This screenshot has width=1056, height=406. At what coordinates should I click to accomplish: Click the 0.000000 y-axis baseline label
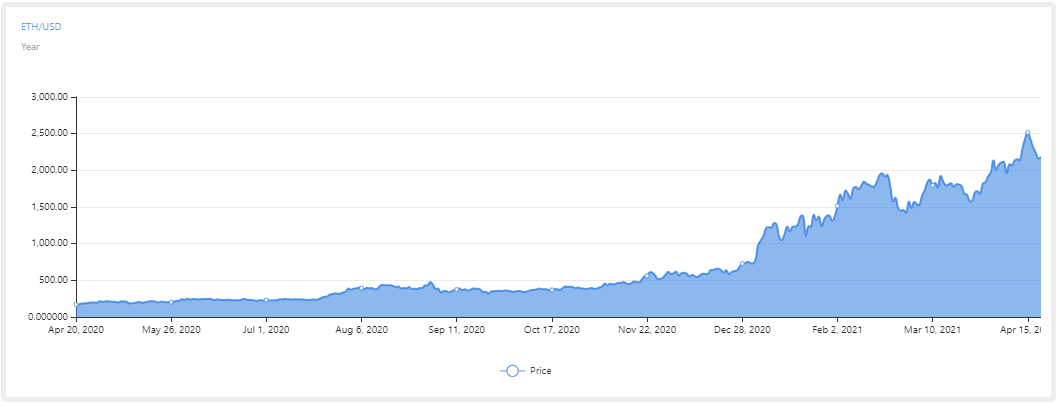(47, 317)
